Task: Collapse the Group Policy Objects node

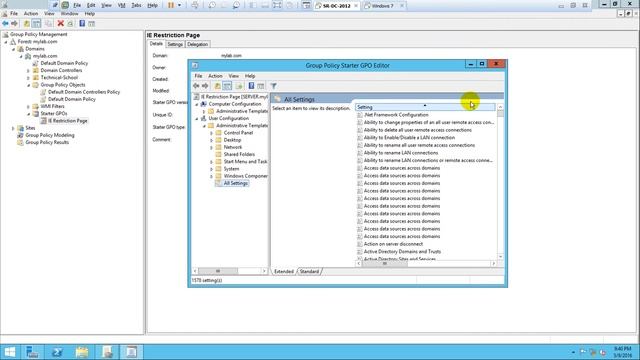Action: point(28,85)
